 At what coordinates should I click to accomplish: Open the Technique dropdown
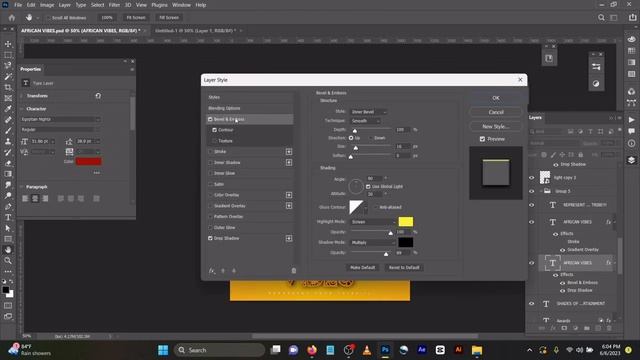click(x=365, y=121)
